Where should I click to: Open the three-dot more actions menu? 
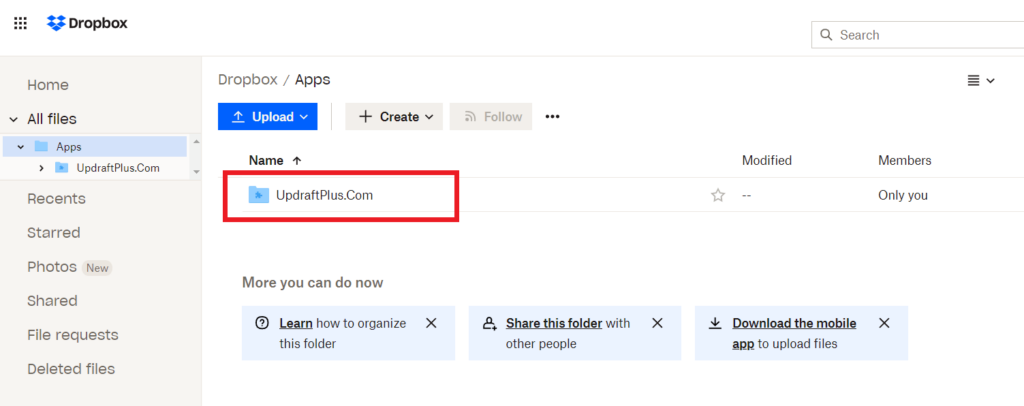552,117
